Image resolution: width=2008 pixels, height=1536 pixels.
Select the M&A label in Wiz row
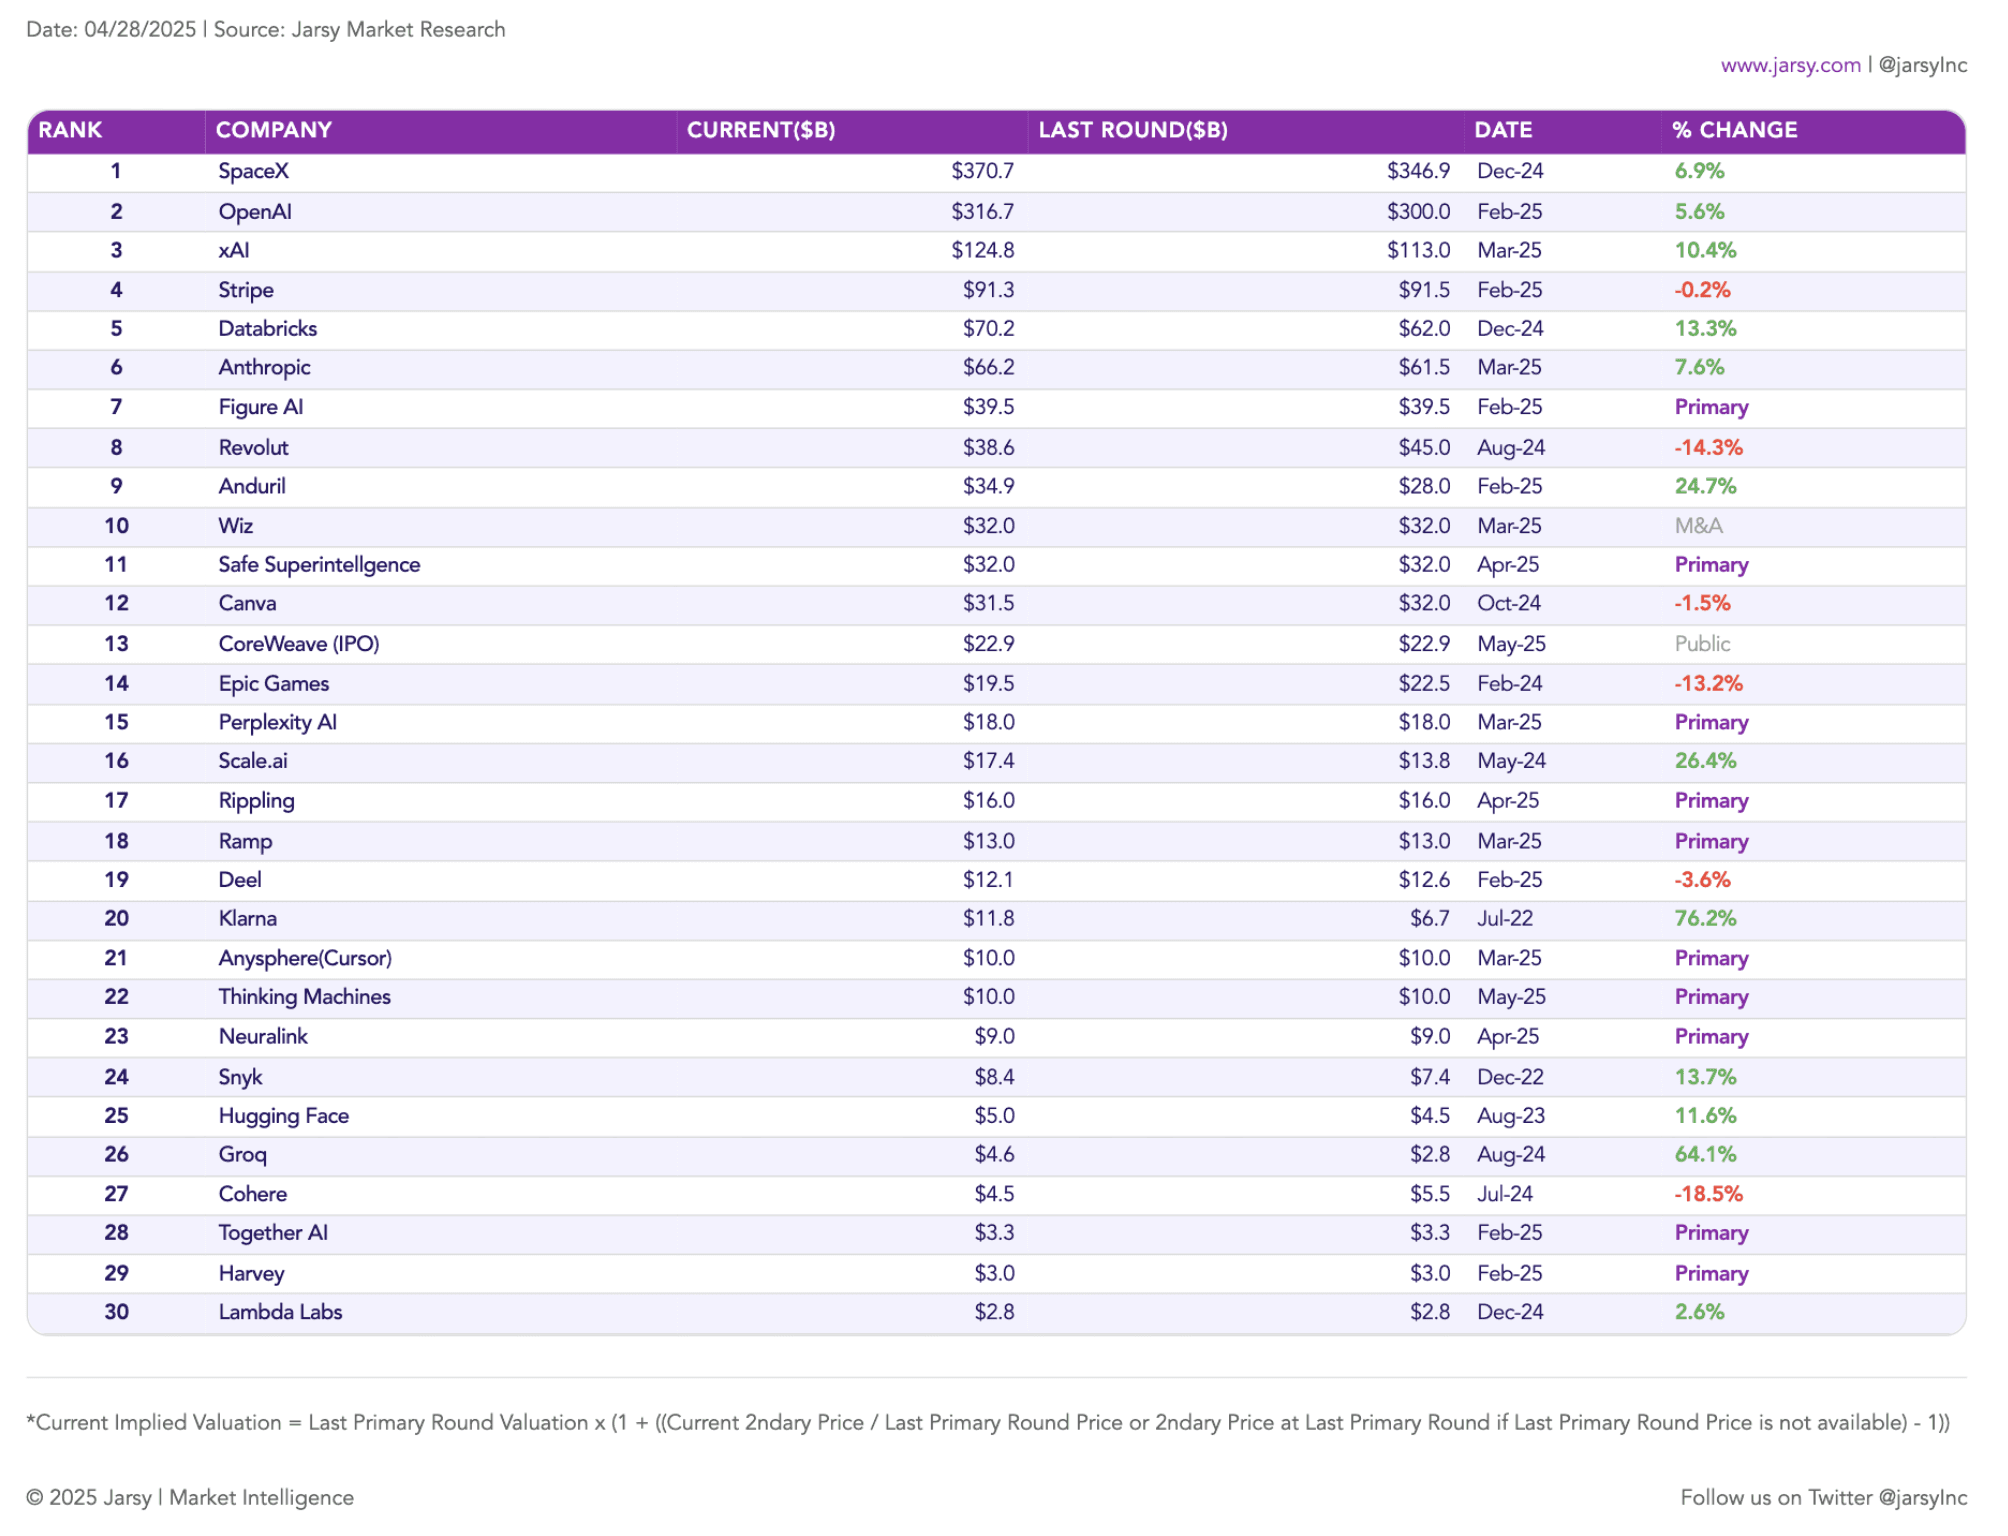(1698, 526)
